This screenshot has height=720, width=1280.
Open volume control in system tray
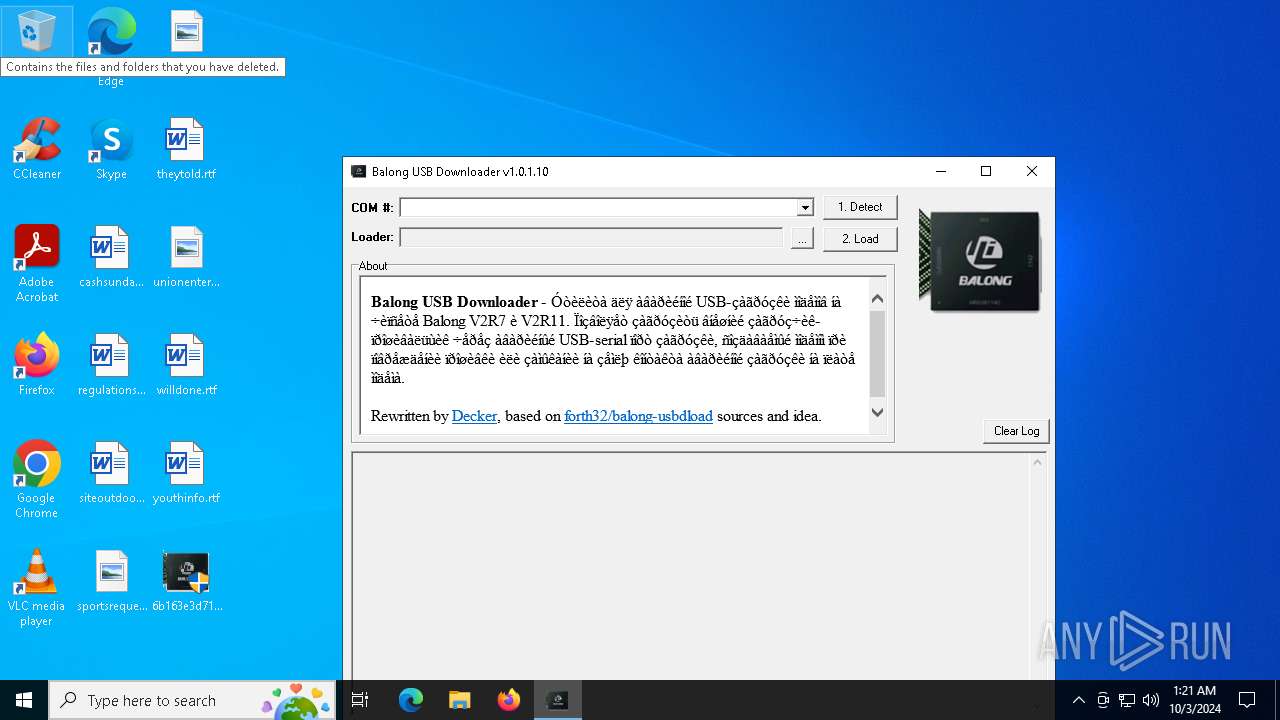coord(1151,700)
